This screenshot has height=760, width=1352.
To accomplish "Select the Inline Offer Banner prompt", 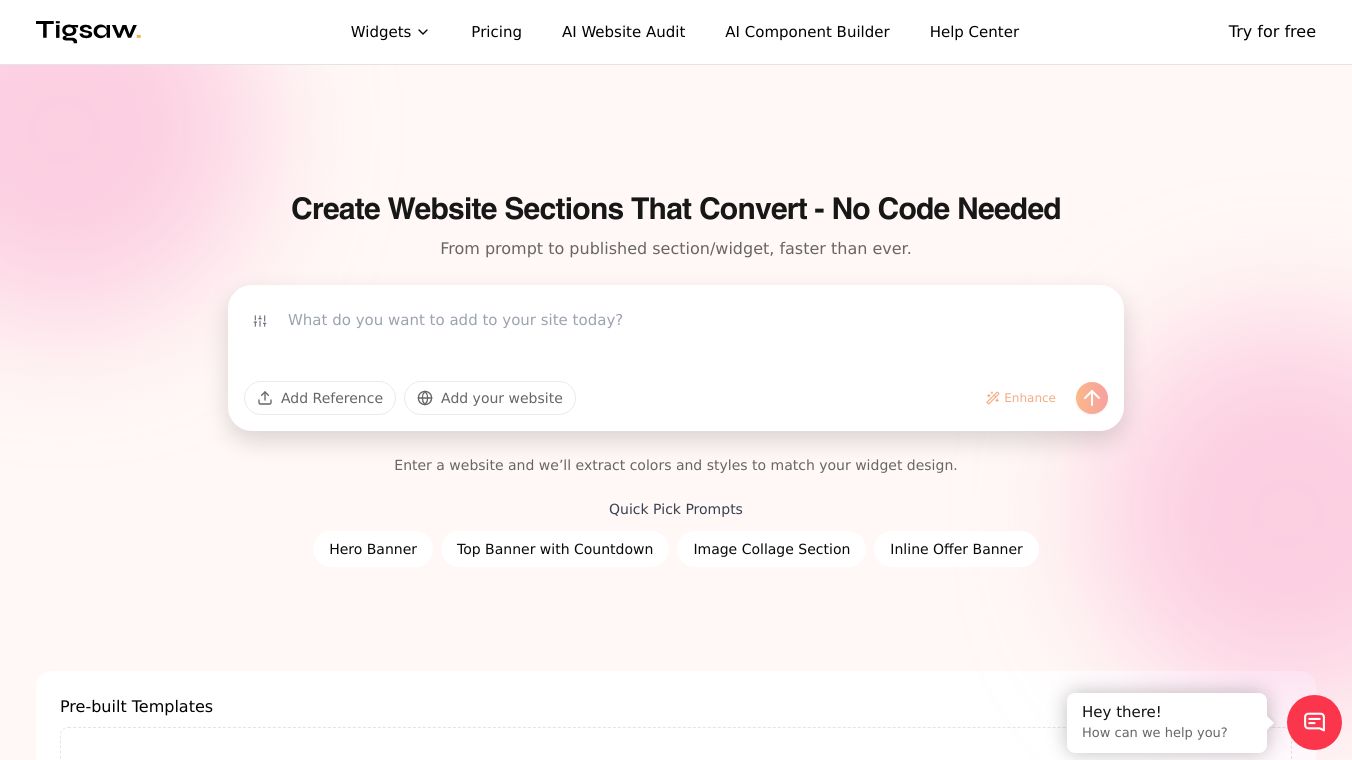I will [x=956, y=549].
